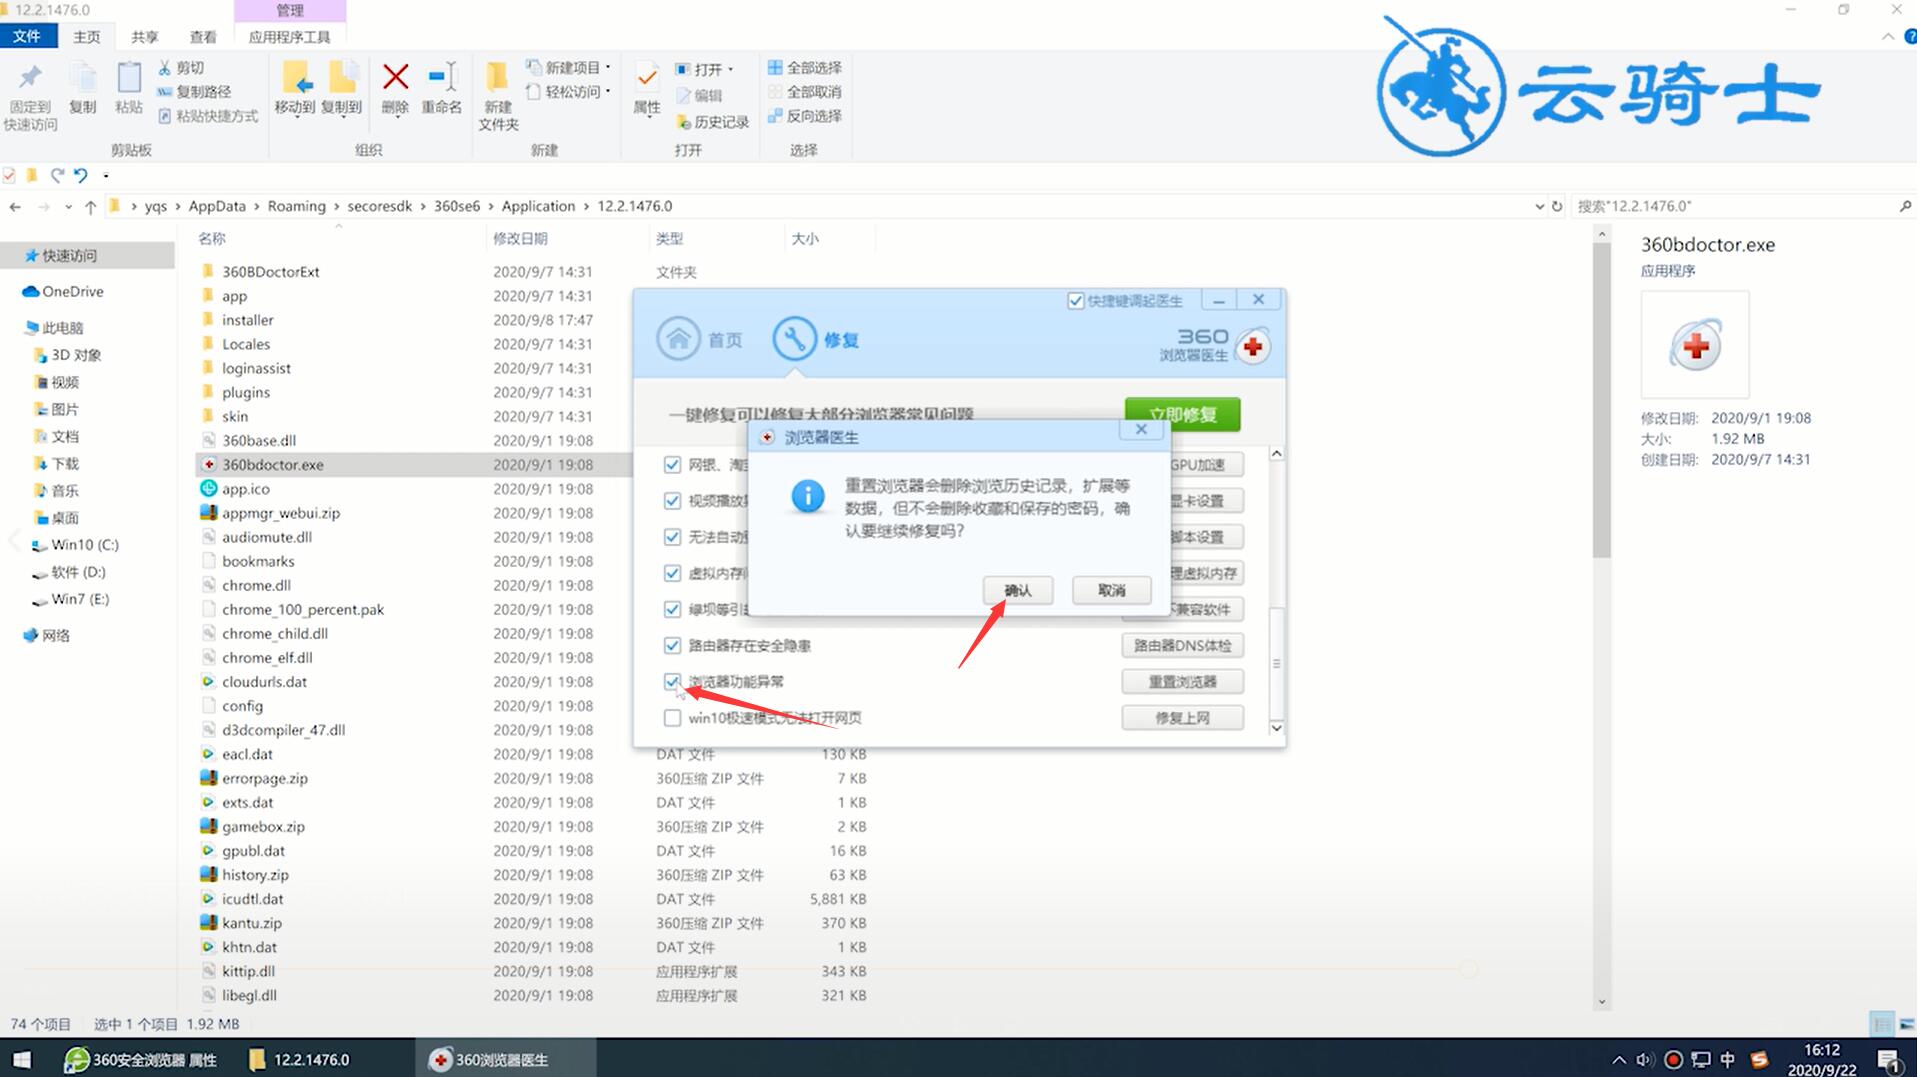Cancel the dialog with 取消 button
1917x1077 pixels.
coord(1112,590)
